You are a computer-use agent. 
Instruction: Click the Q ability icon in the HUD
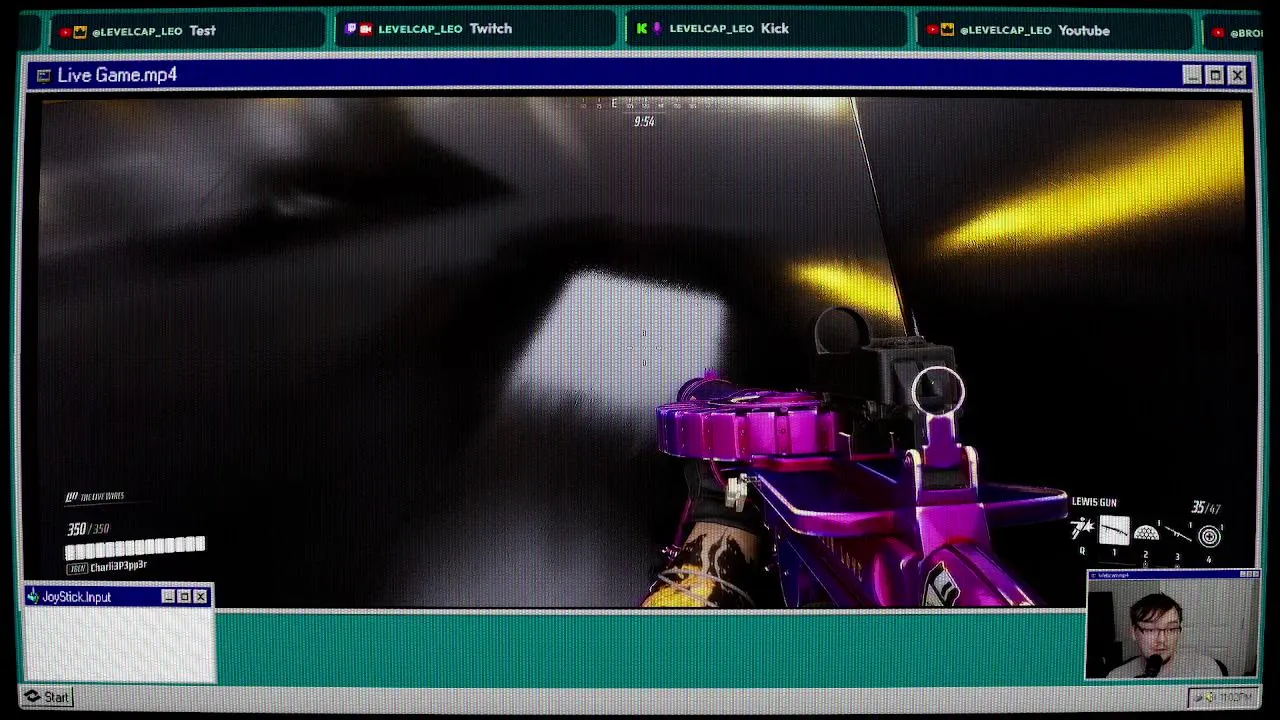1082,530
